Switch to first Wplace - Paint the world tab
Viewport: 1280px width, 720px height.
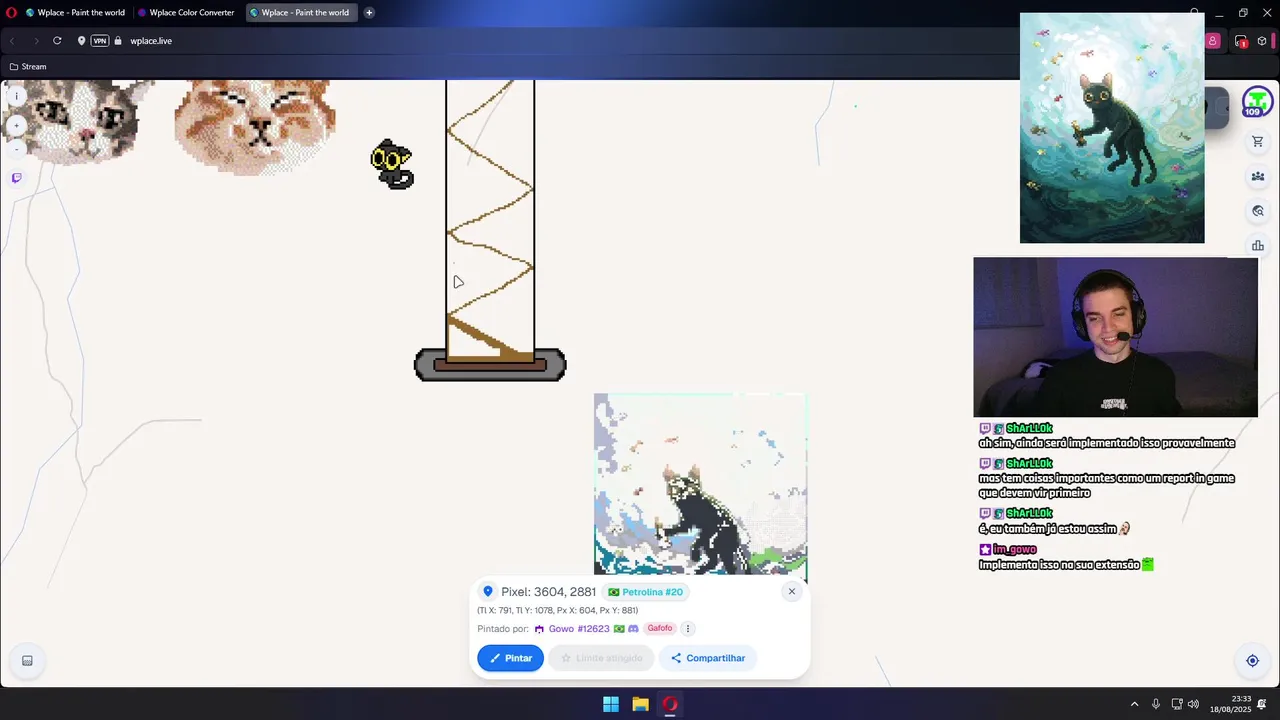(75, 13)
